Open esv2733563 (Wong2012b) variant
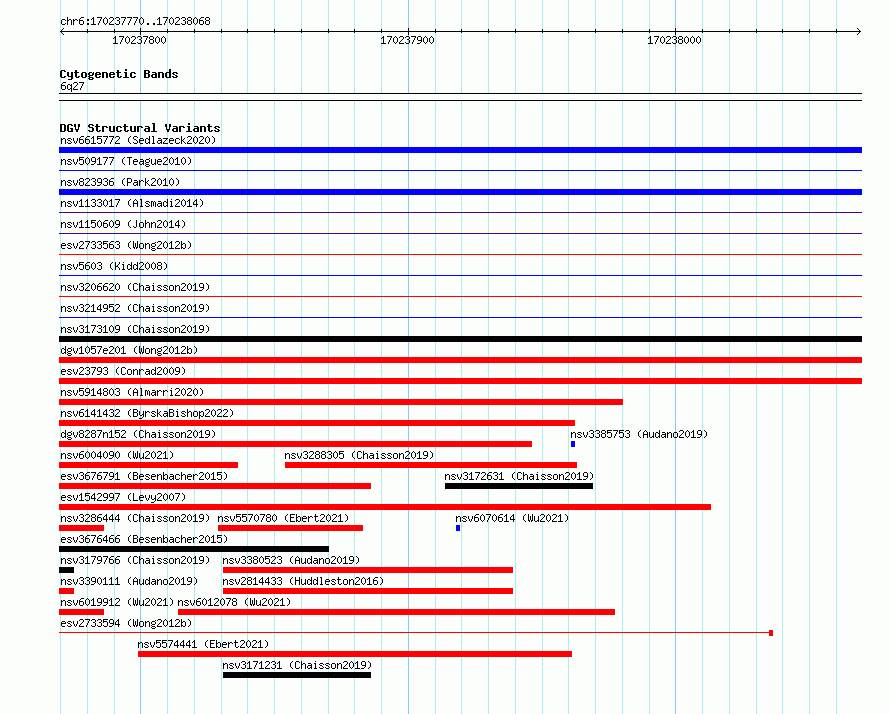 [126, 245]
